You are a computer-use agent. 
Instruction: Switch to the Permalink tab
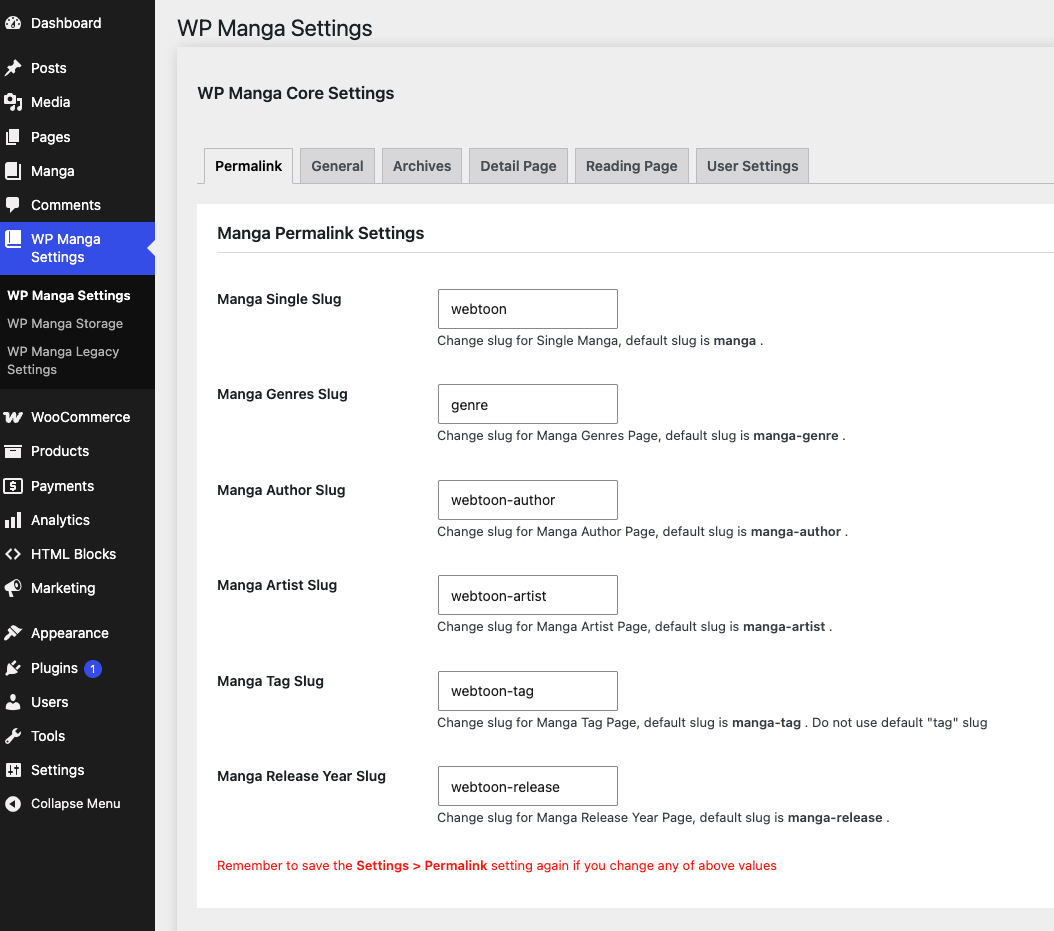248,166
